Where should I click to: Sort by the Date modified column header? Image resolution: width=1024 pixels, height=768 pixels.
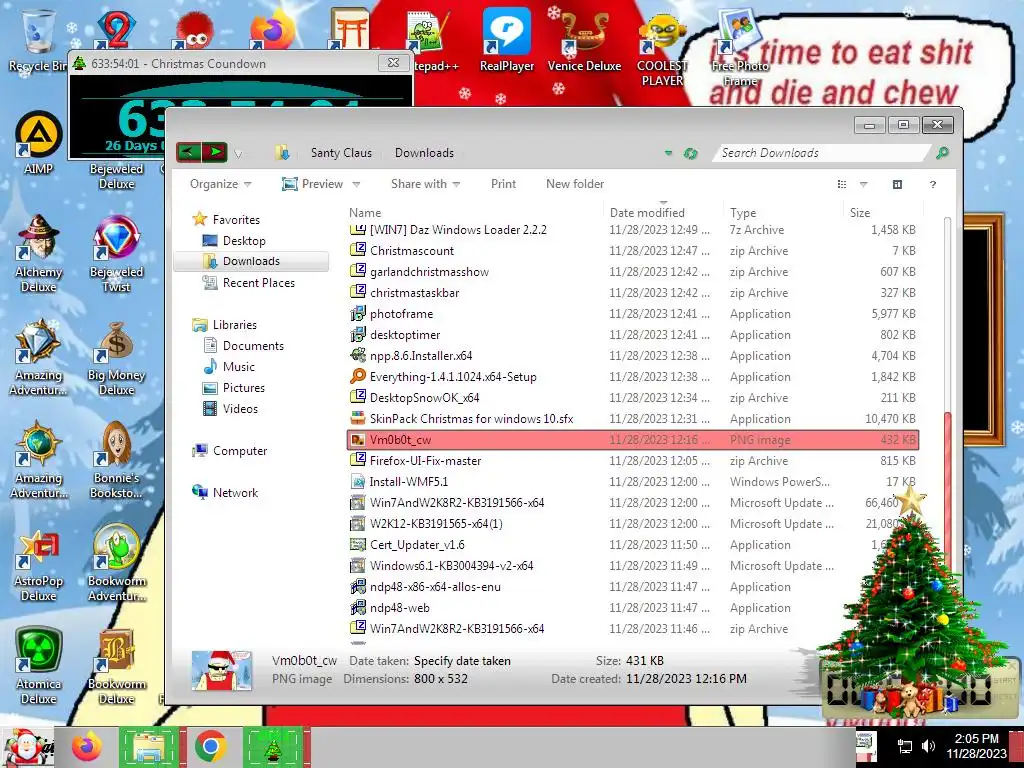[x=662, y=212]
